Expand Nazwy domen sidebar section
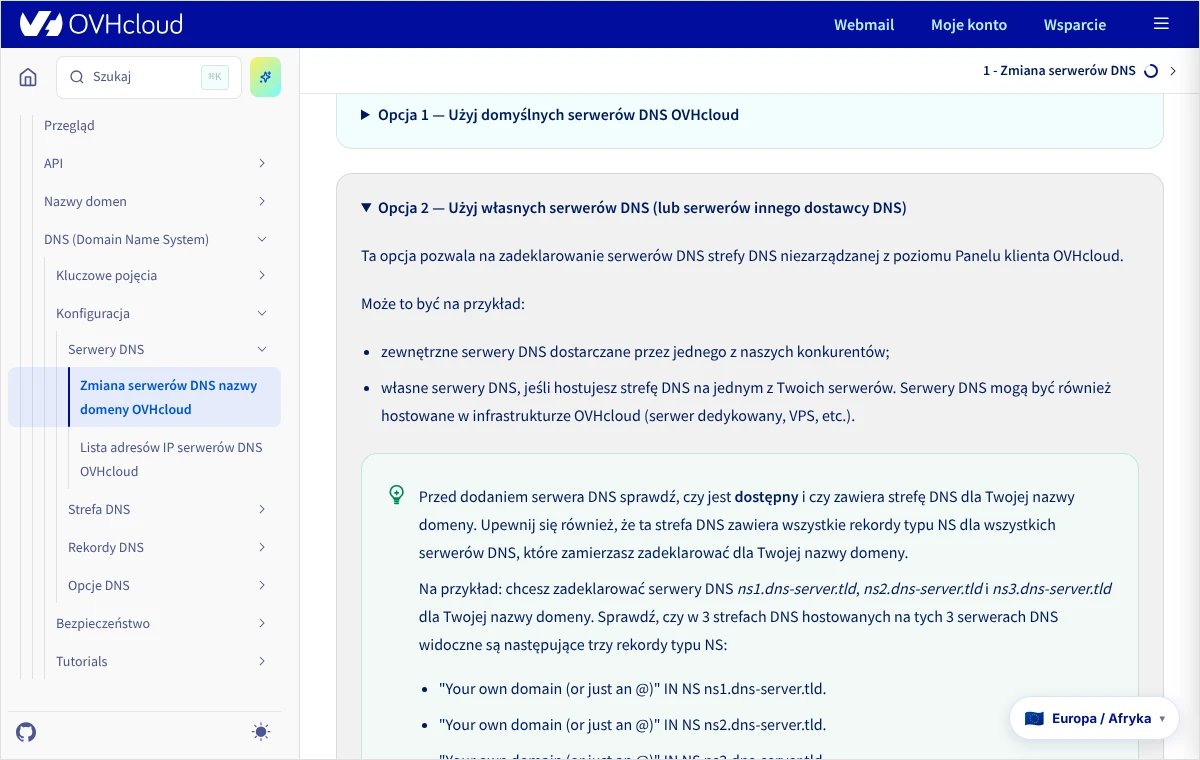Viewport: 1200px width, 760px height. pos(155,201)
